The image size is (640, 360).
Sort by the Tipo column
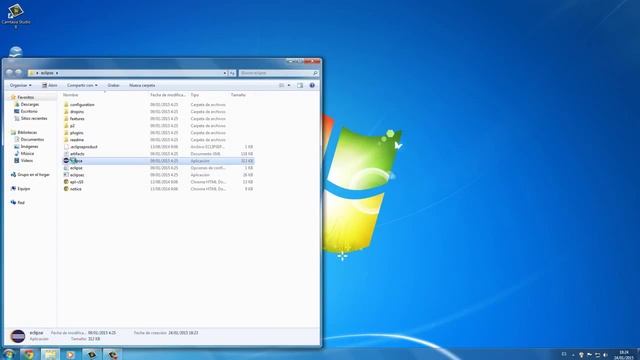(195, 95)
